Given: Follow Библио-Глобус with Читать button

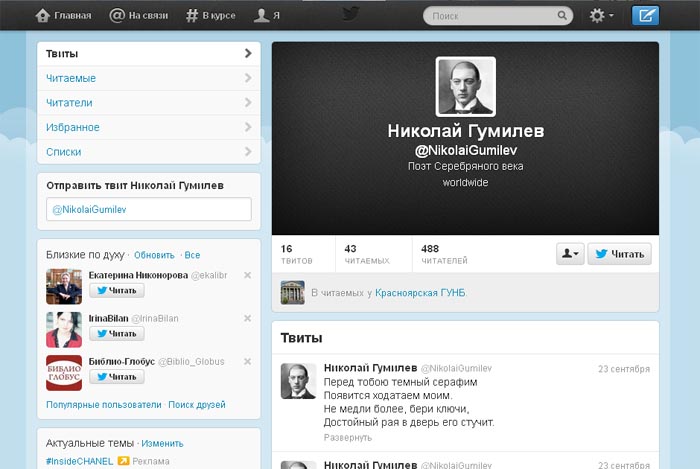Looking at the screenshot, I should (117, 377).
